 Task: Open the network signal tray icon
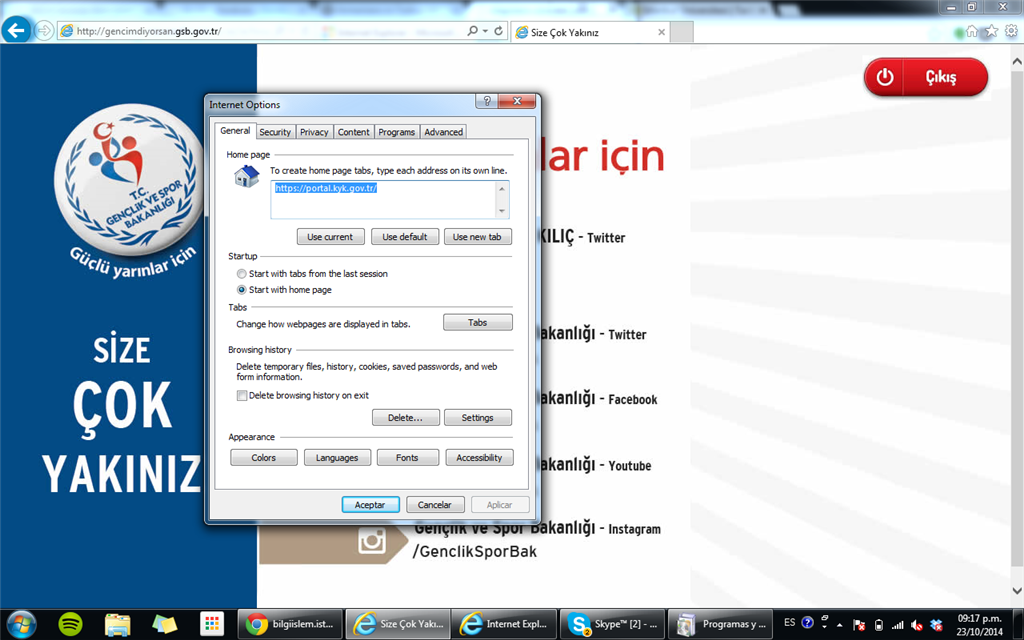pyautogui.click(x=898, y=625)
